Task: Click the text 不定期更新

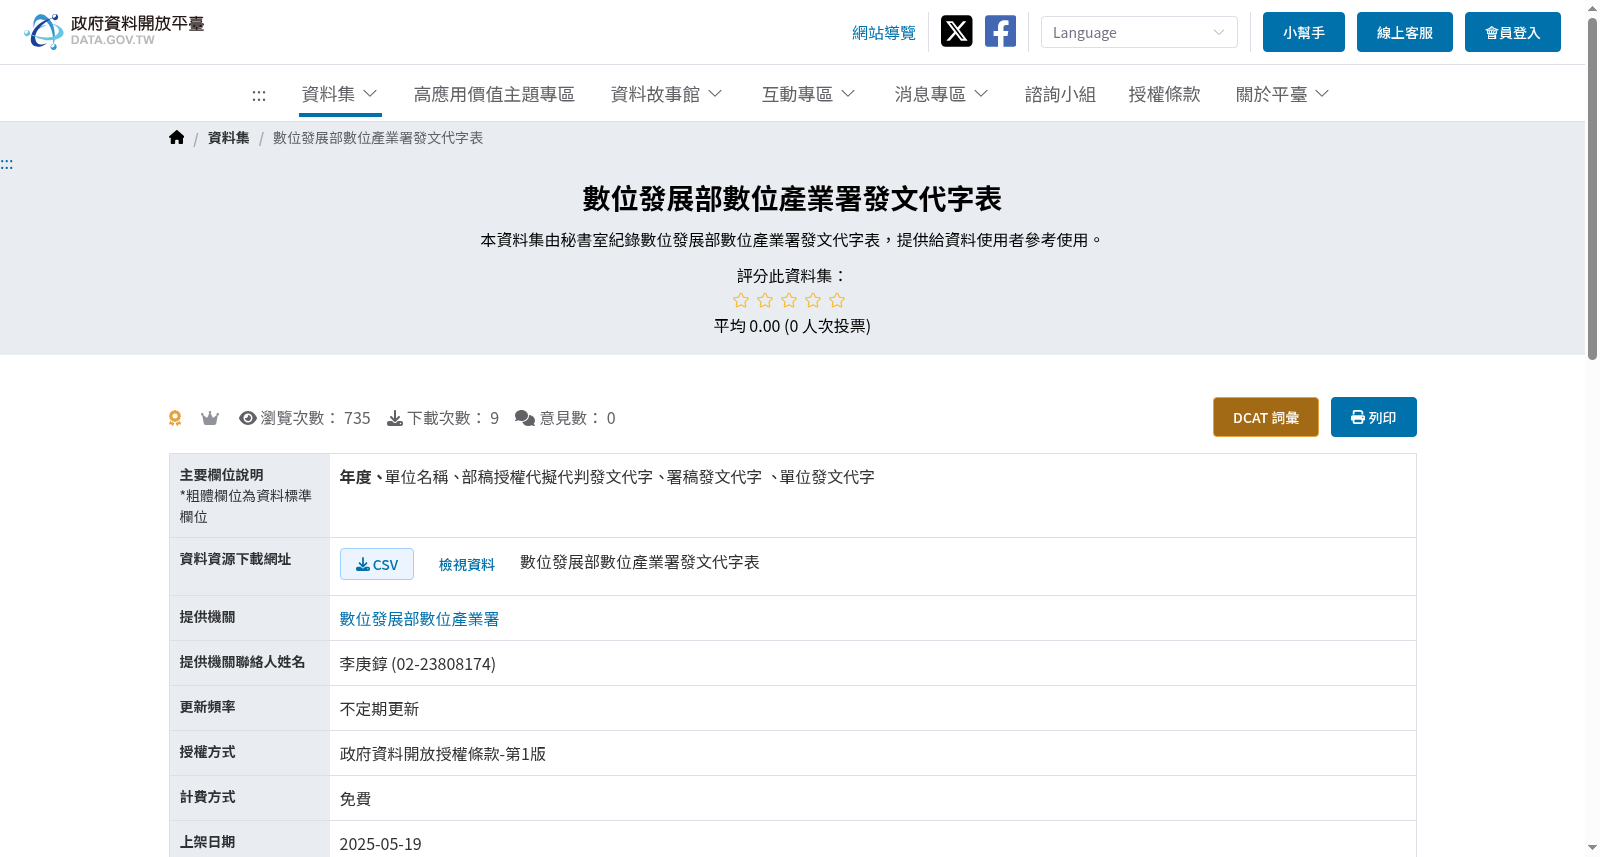Action: pyautogui.click(x=380, y=709)
